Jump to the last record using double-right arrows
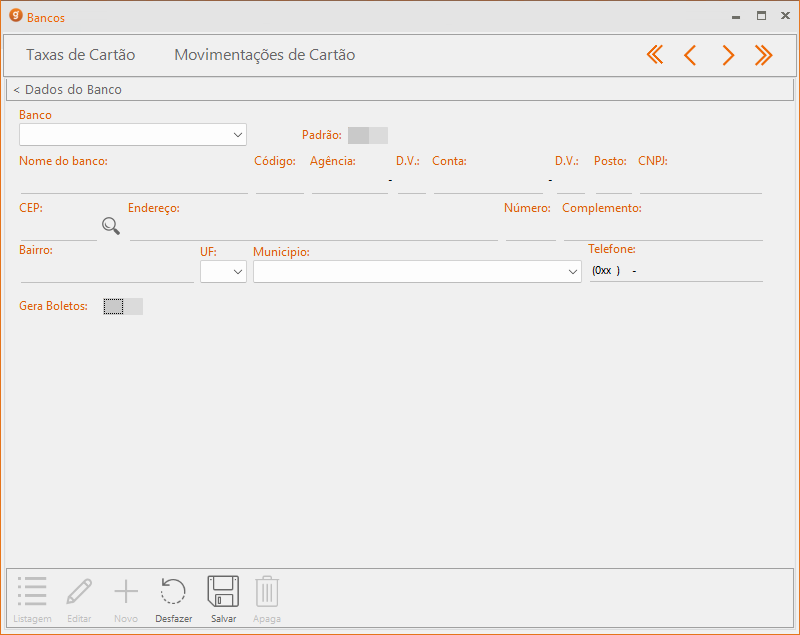 pyautogui.click(x=764, y=55)
